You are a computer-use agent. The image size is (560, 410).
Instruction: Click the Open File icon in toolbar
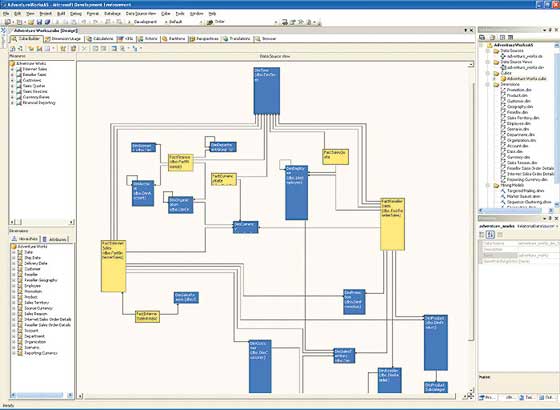(31, 22)
